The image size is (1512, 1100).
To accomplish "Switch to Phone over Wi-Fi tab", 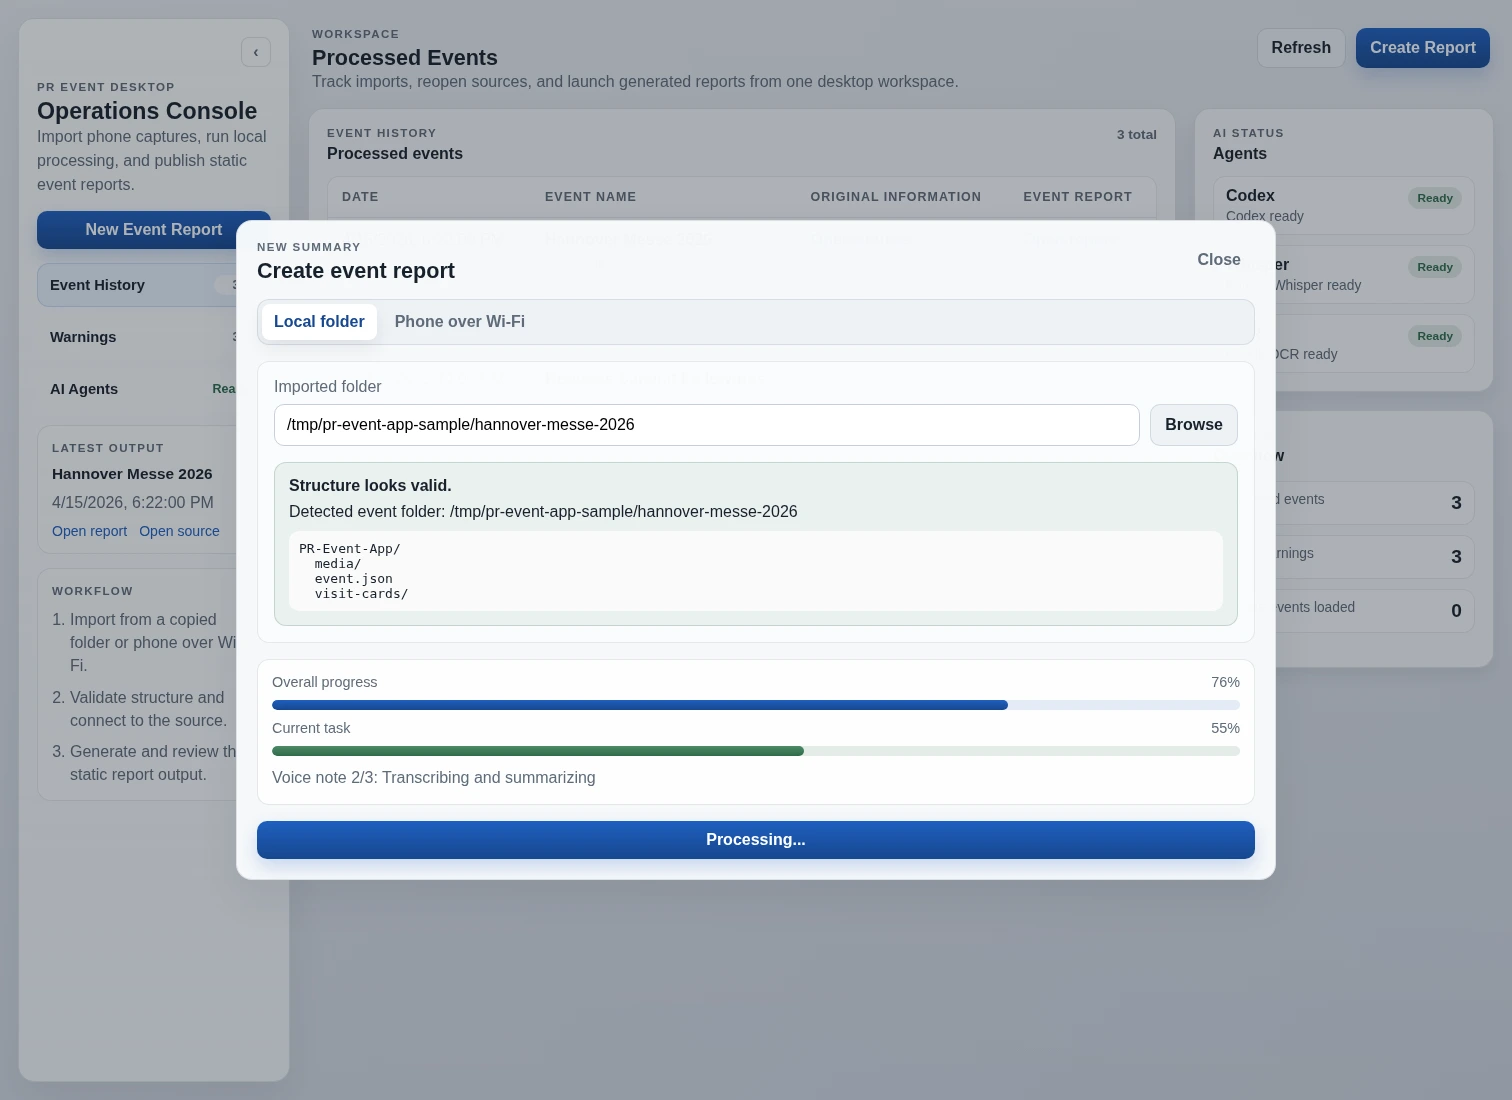I will point(460,322).
